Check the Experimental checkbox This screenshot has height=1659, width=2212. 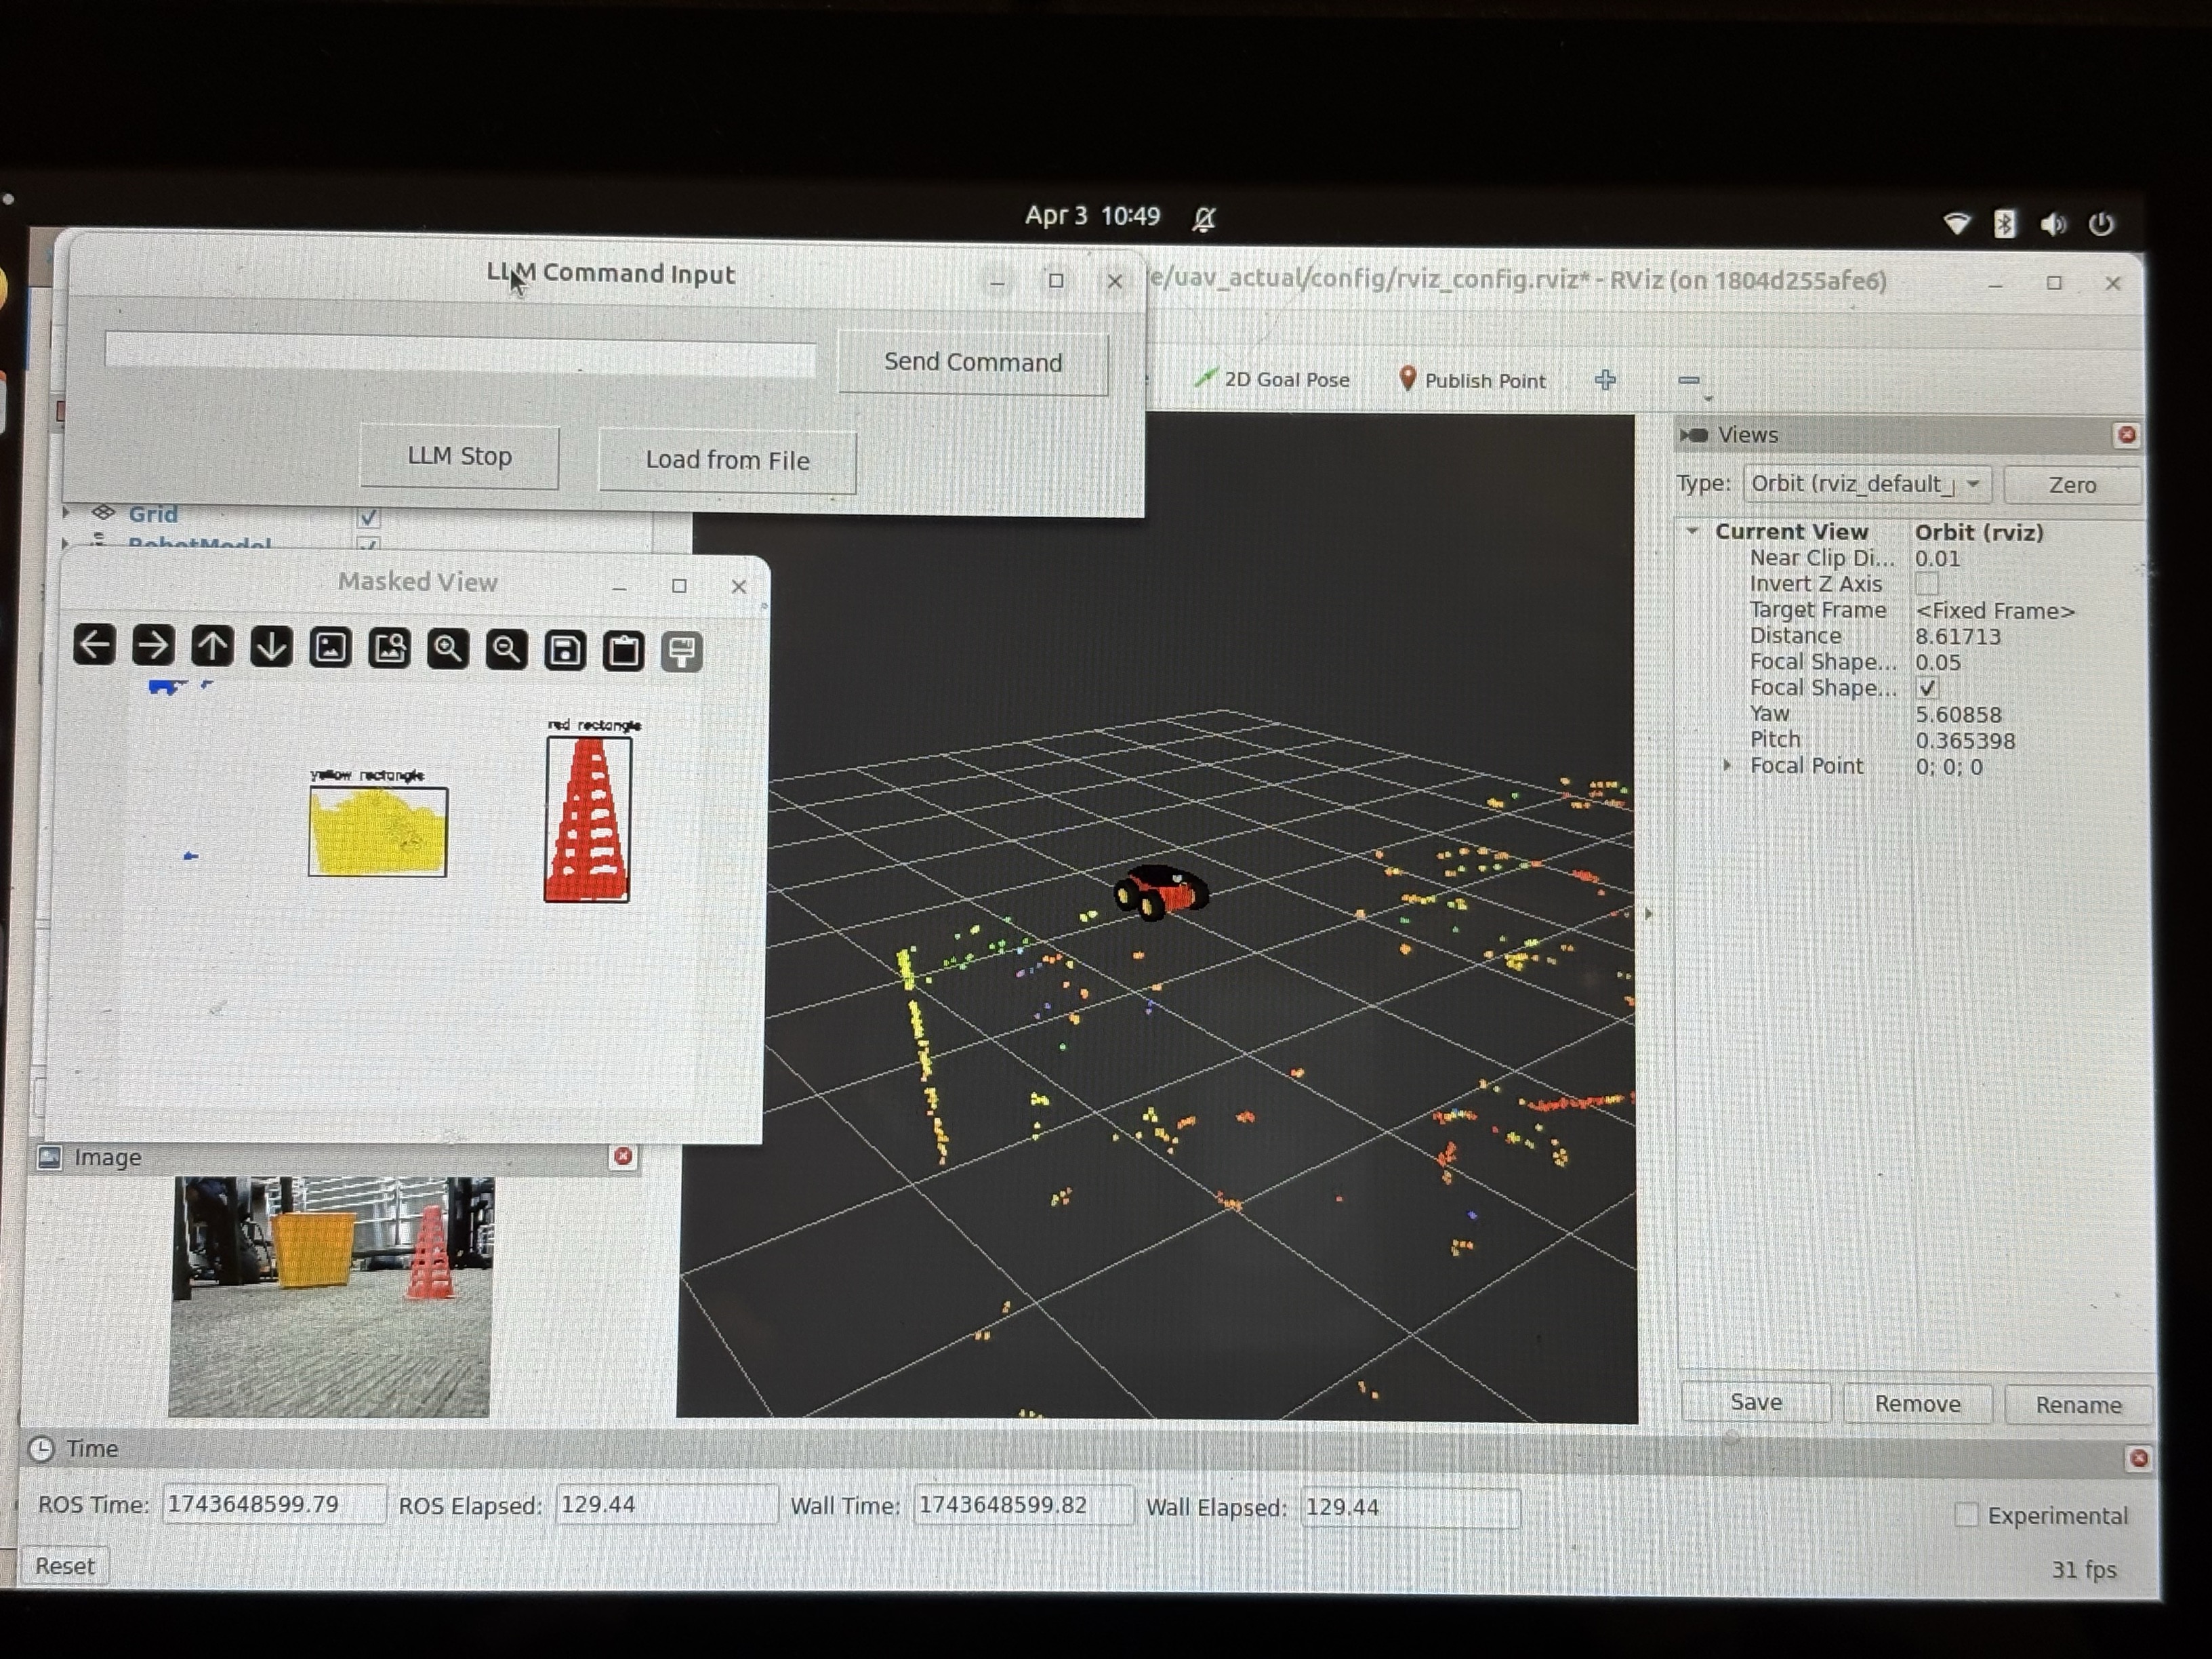tap(1966, 1514)
